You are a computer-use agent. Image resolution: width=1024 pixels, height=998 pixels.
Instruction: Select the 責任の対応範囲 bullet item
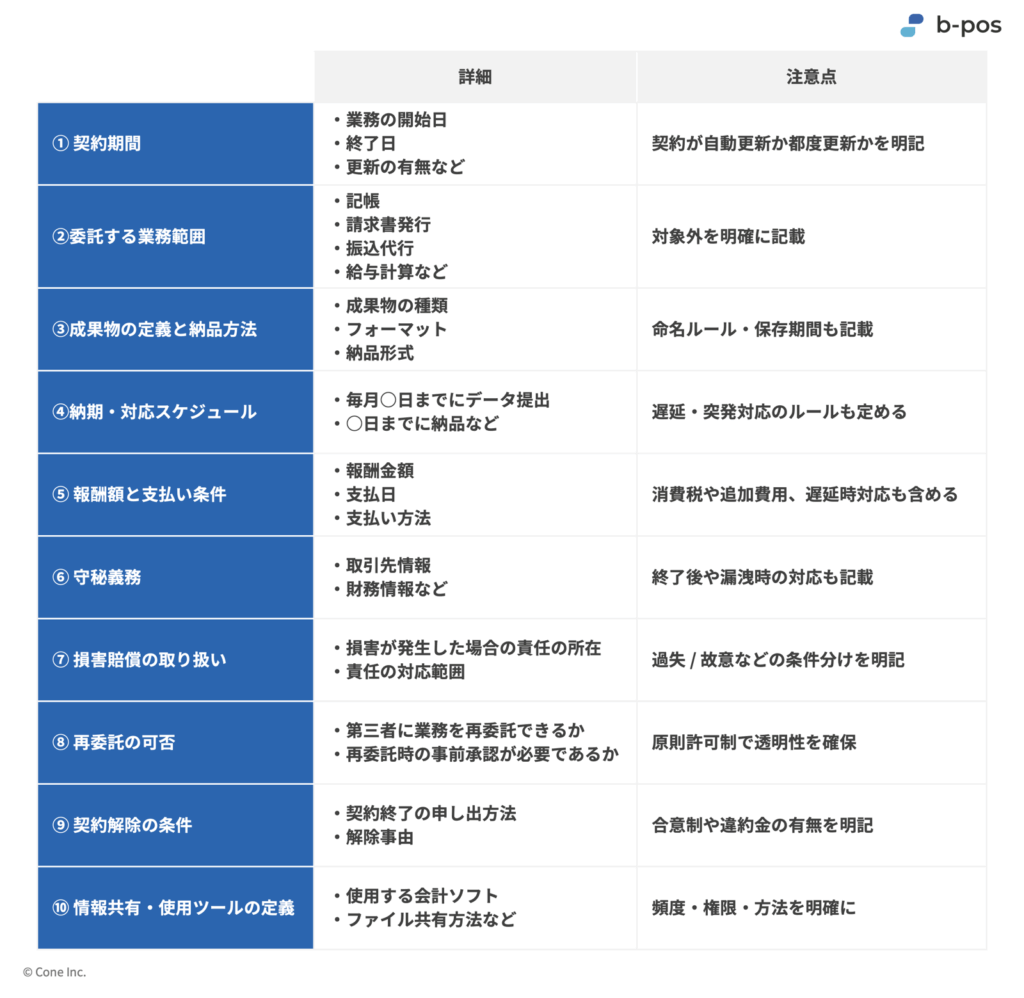[399, 671]
